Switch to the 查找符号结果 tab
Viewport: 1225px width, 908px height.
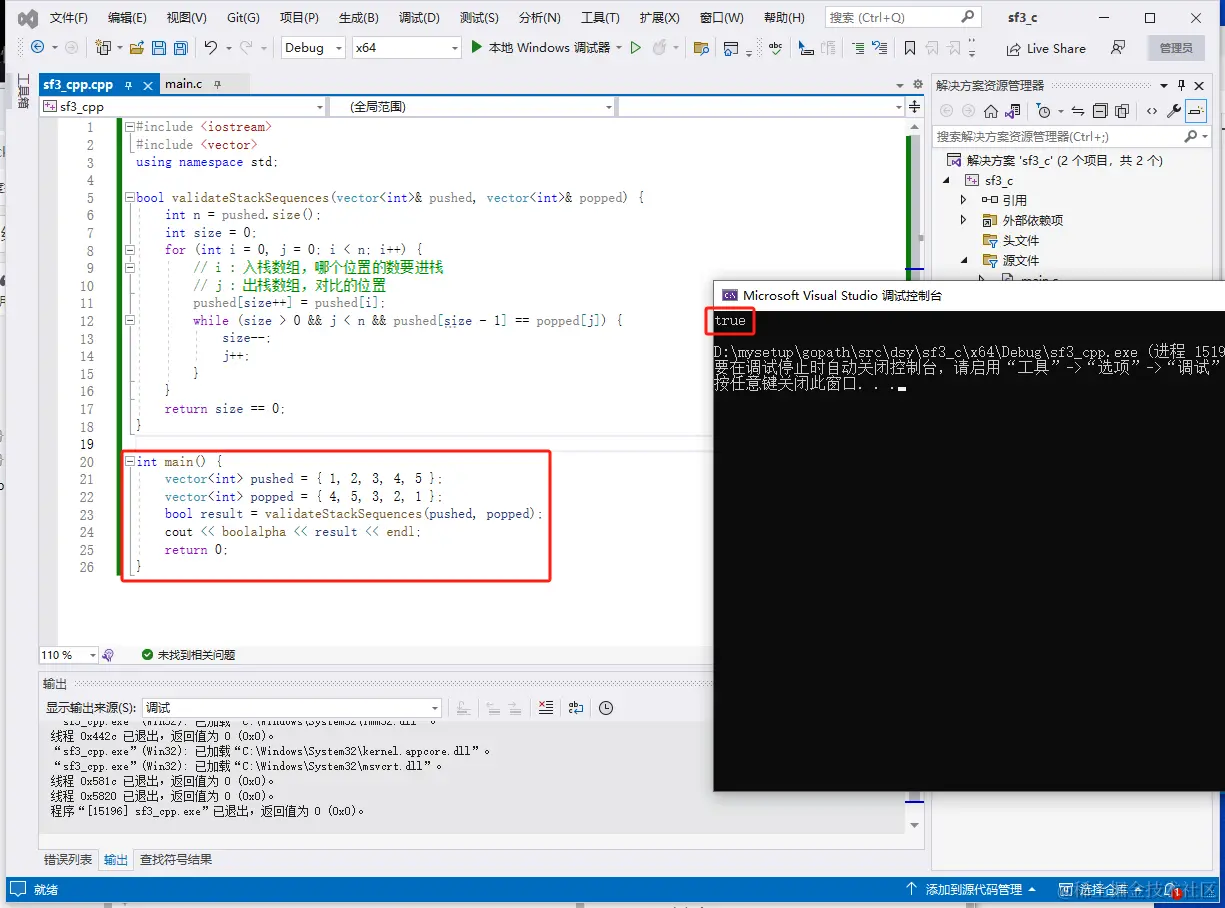[175, 859]
